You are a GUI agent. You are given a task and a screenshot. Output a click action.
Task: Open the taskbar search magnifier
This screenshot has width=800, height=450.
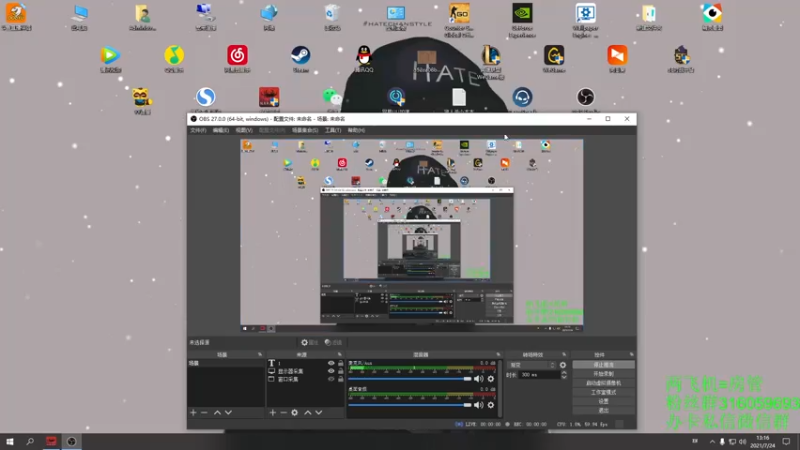point(30,441)
